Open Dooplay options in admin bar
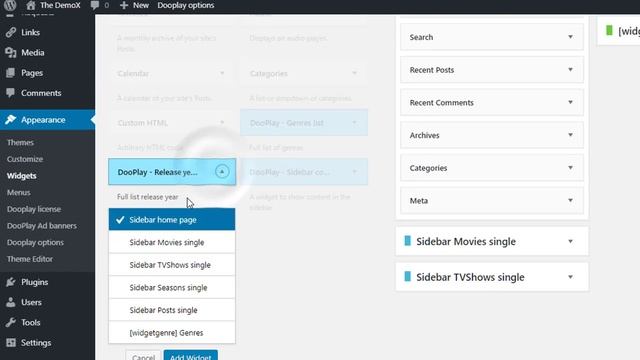Screen dimensions: 640x360 point(186,5)
